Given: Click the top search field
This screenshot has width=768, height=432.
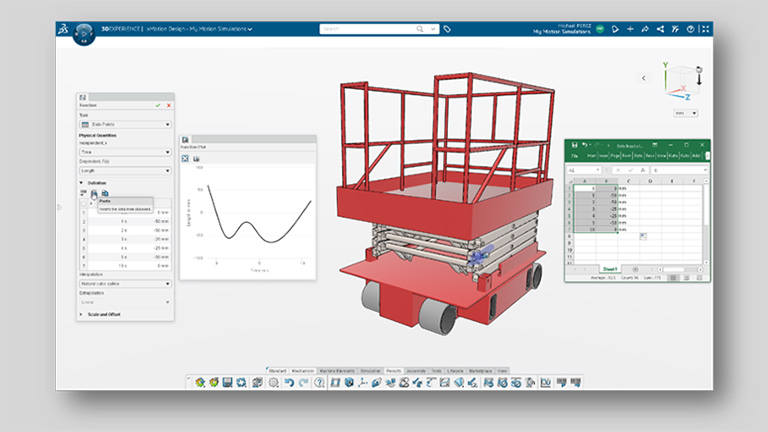Looking at the screenshot, I should [x=373, y=29].
